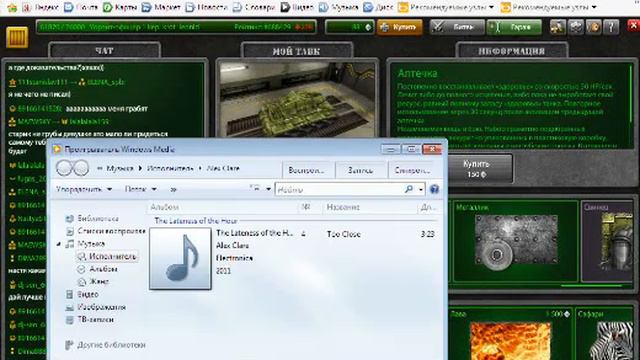This screenshot has width=640, height=360.
Task: Open the Поток dropdown menu
Action: pos(140,189)
